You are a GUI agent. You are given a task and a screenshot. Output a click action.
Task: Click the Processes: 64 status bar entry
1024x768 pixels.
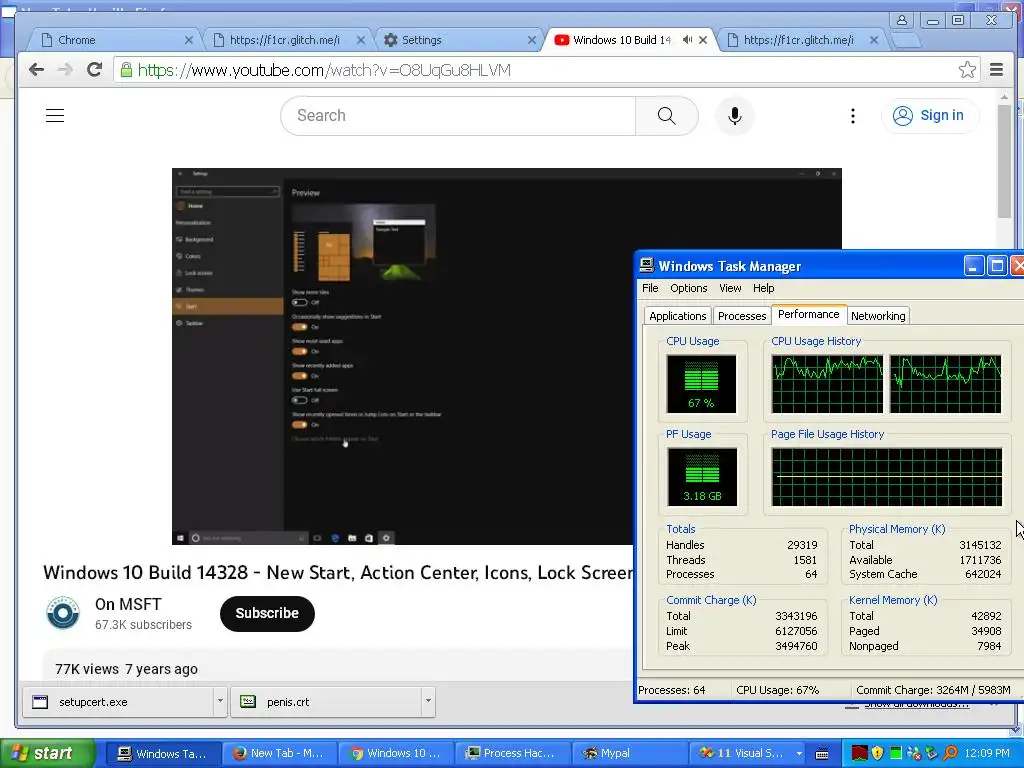[x=671, y=690]
